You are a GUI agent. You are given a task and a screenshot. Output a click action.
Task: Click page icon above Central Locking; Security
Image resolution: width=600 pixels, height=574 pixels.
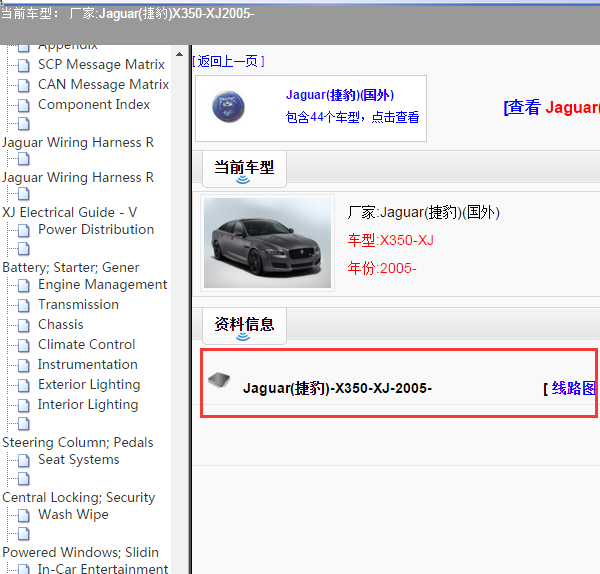tap(24, 479)
